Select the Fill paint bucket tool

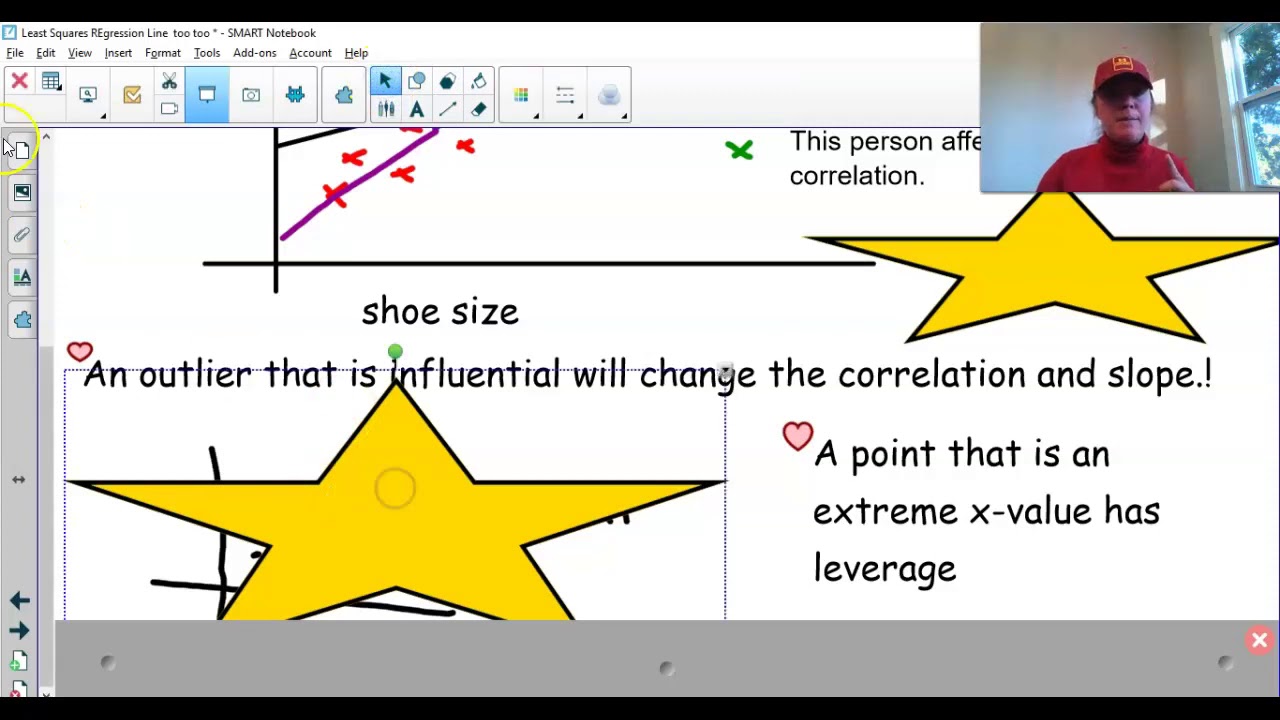(479, 81)
